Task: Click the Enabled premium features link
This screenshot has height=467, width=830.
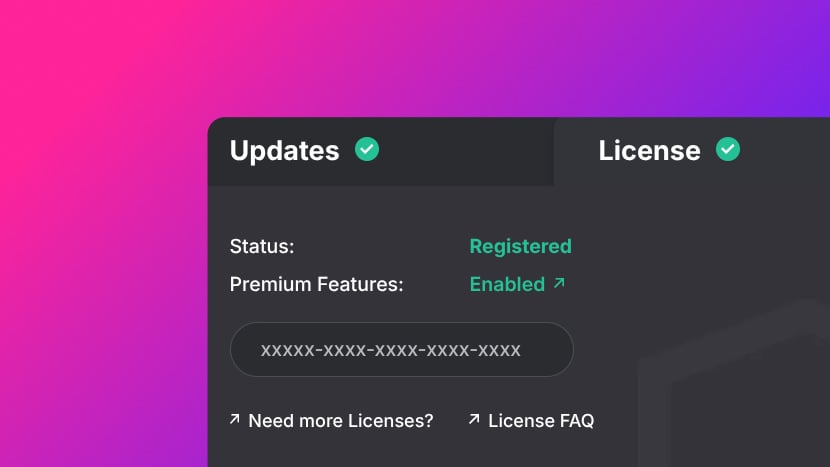Action: [x=507, y=284]
